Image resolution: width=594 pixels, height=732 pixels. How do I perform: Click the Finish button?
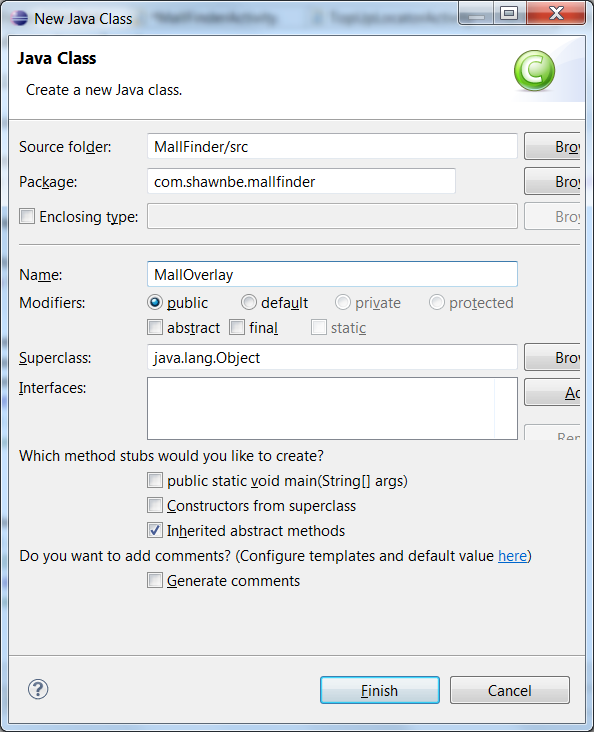coord(380,690)
